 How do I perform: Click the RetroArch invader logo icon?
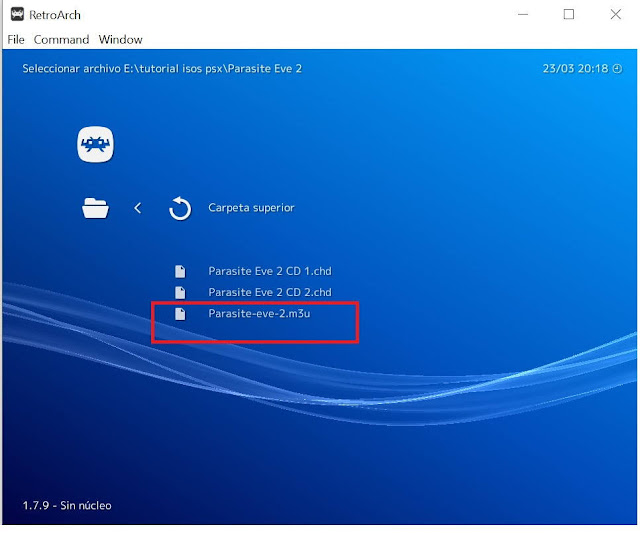[96, 145]
